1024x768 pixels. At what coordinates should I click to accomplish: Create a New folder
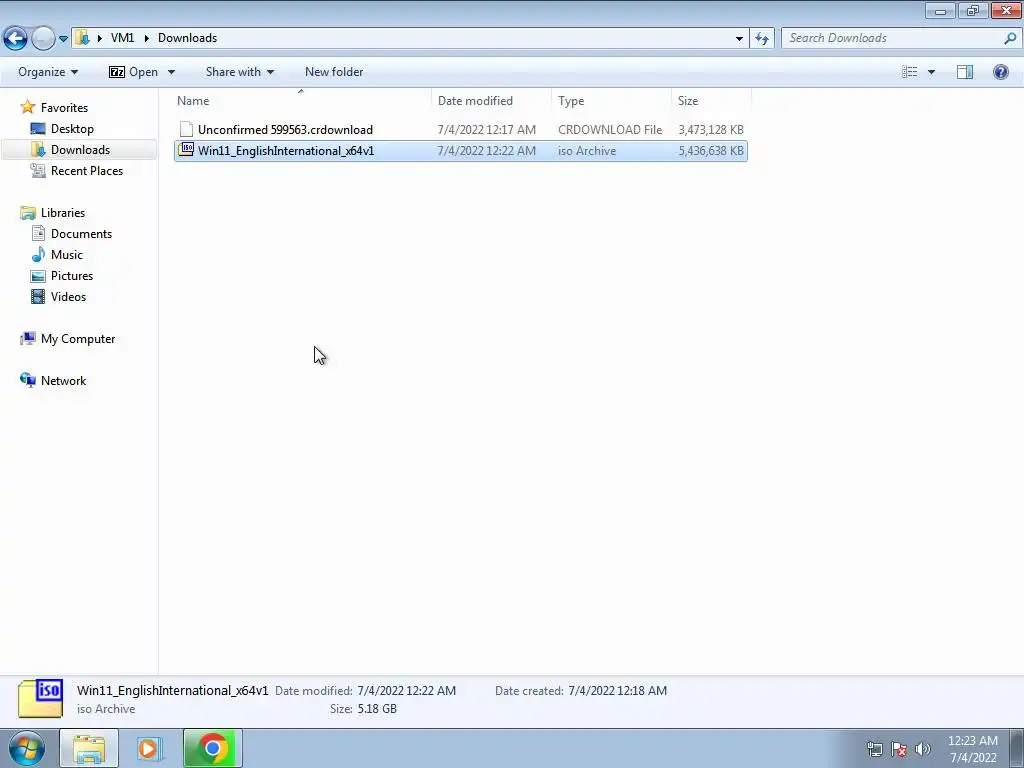click(334, 72)
